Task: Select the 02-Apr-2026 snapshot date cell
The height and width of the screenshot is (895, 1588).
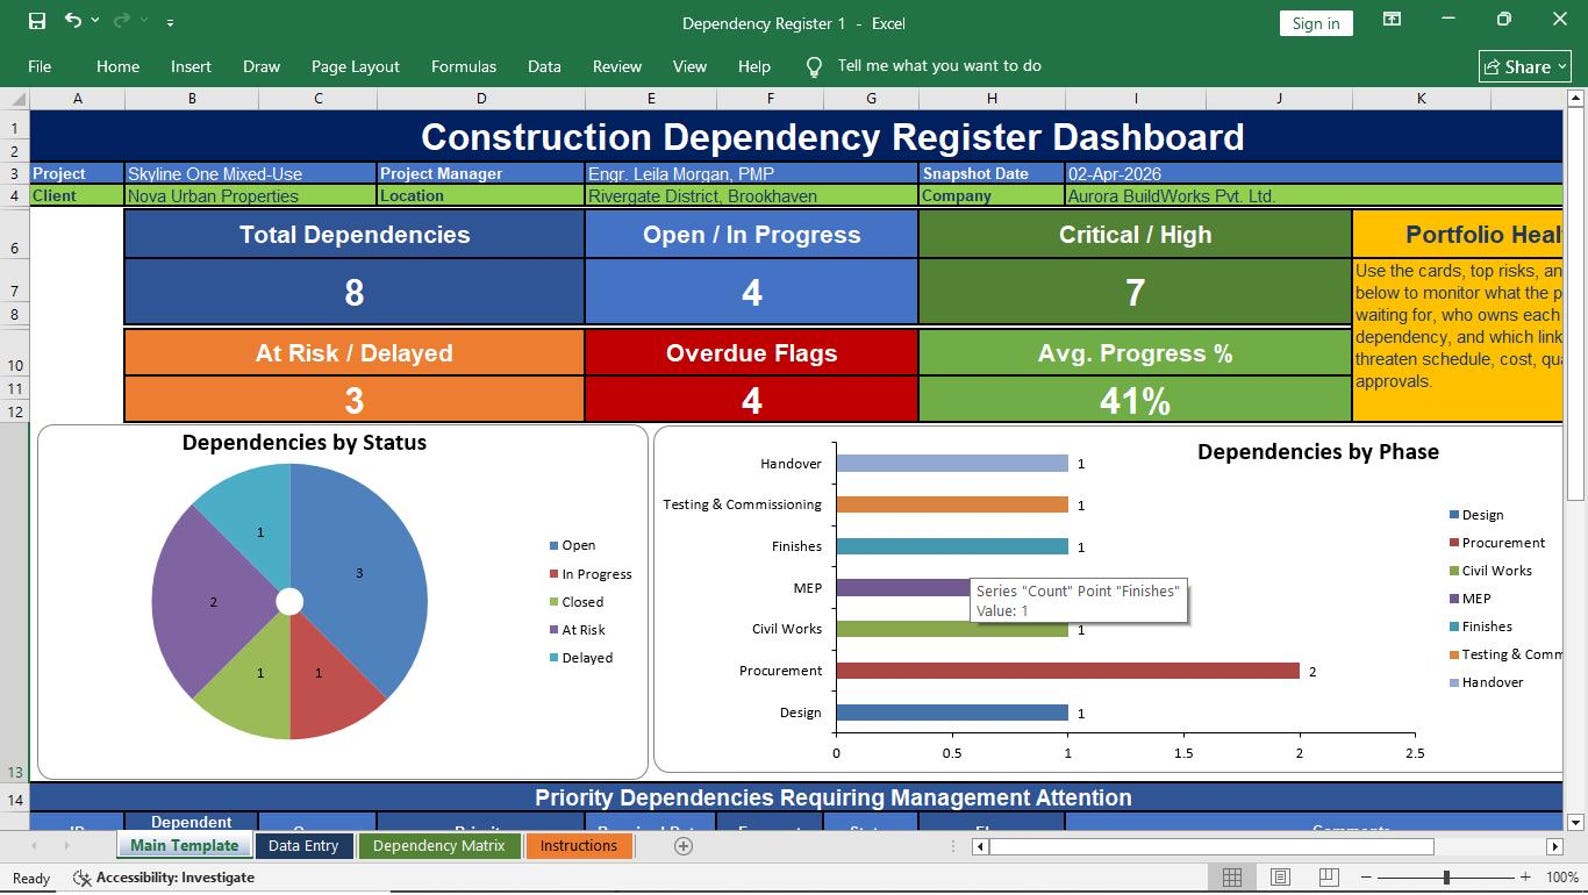Action: tap(1313, 173)
